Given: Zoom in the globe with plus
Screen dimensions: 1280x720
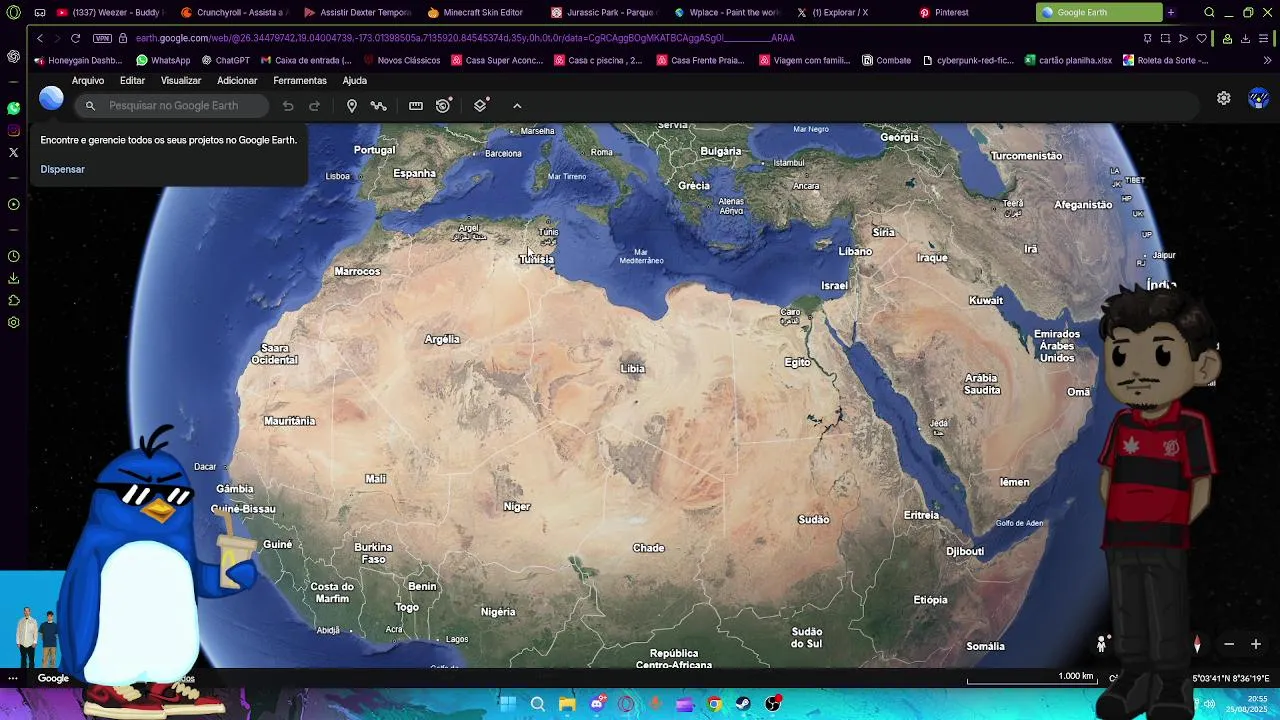Looking at the screenshot, I should (1256, 644).
